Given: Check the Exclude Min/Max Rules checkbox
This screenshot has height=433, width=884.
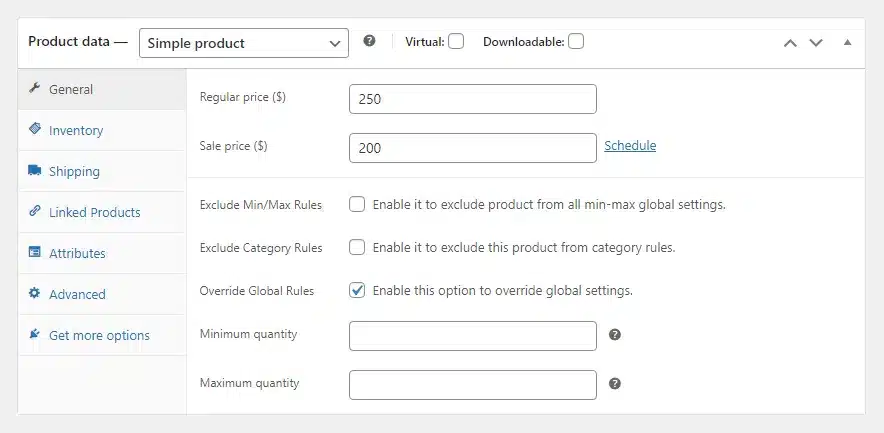Looking at the screenshot, I should coord(357,204).
